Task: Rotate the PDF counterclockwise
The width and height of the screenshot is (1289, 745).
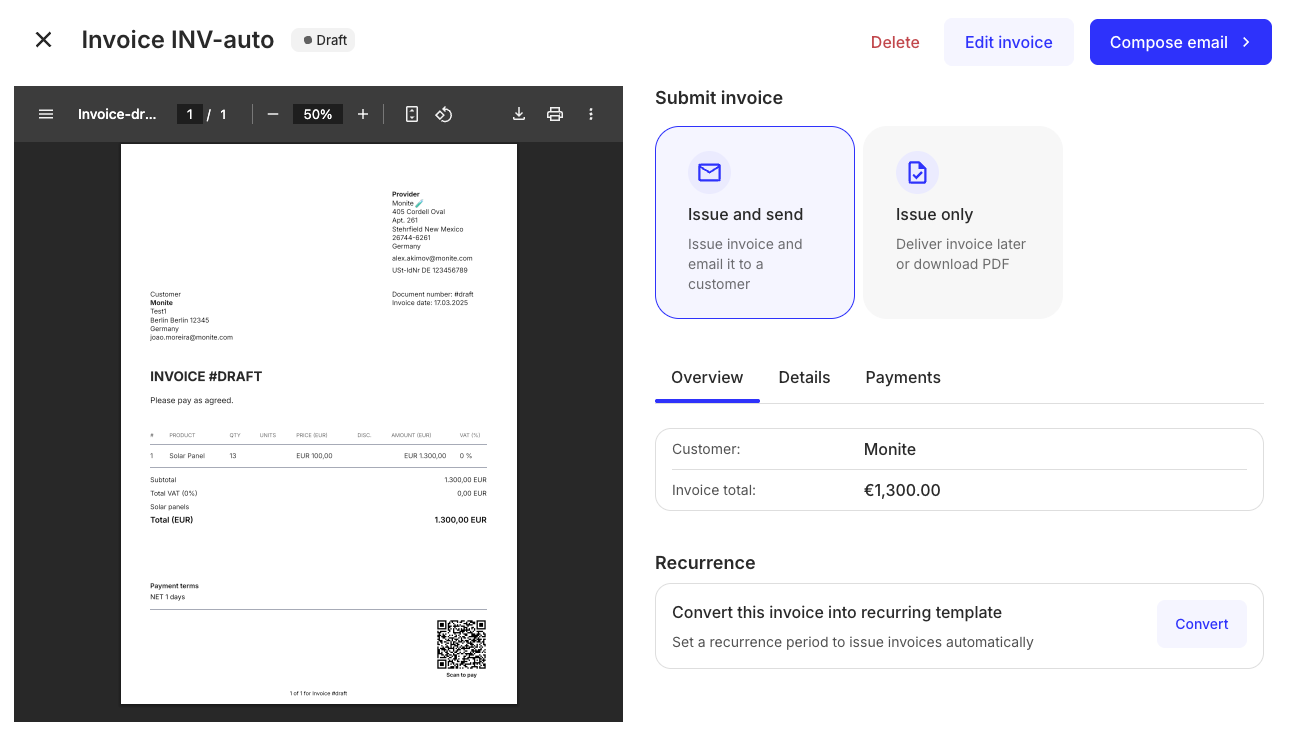Action: pos(444,114)
